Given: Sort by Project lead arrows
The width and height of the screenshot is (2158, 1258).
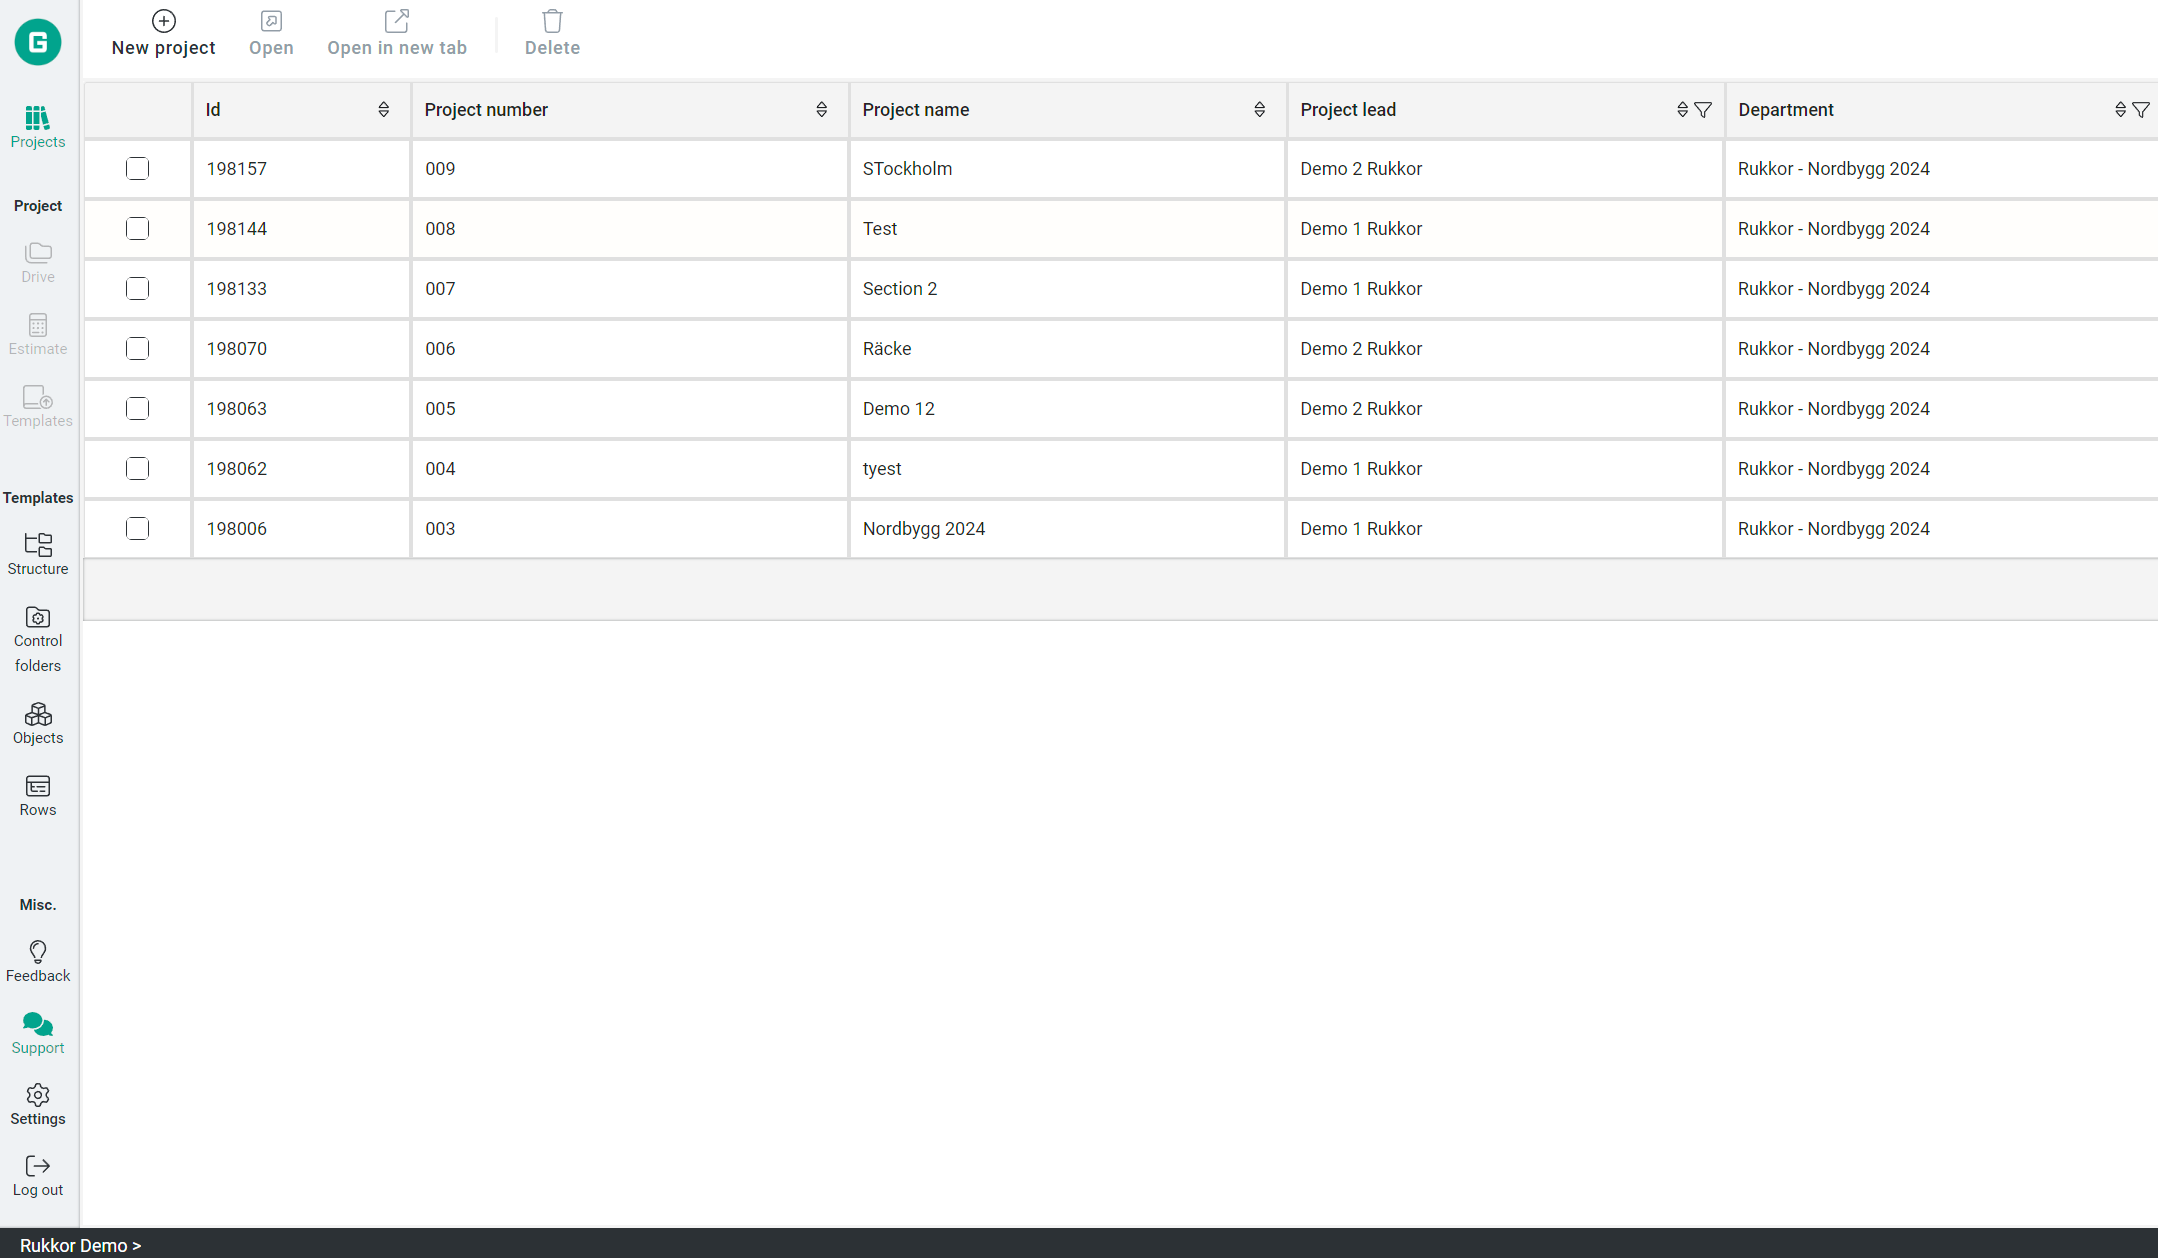Looking at the screenshot, I should coord(1683,110).
